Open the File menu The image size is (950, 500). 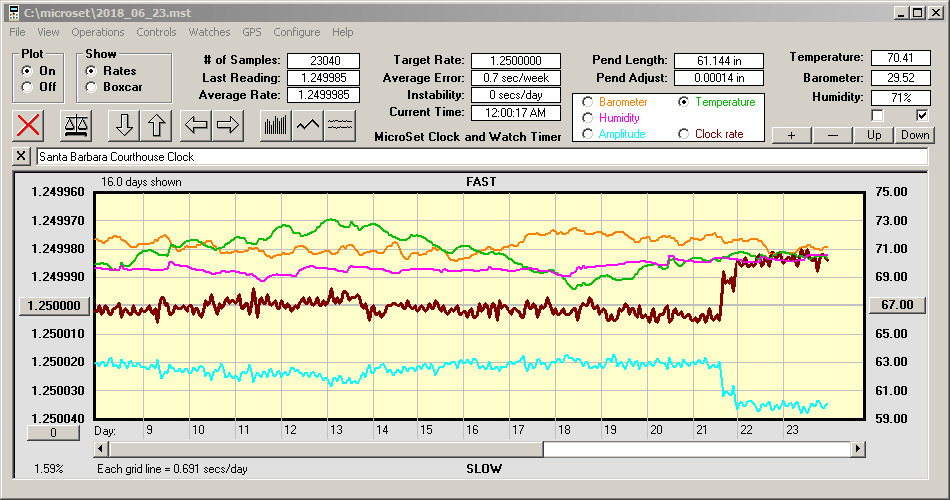click(x=17, y=32)
